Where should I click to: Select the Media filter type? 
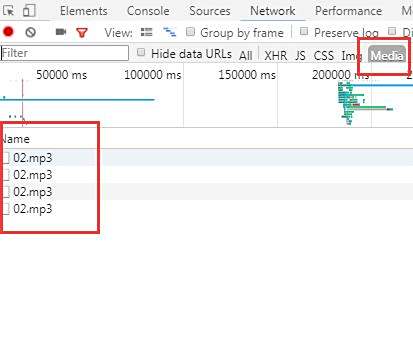[x=387, y=55]
